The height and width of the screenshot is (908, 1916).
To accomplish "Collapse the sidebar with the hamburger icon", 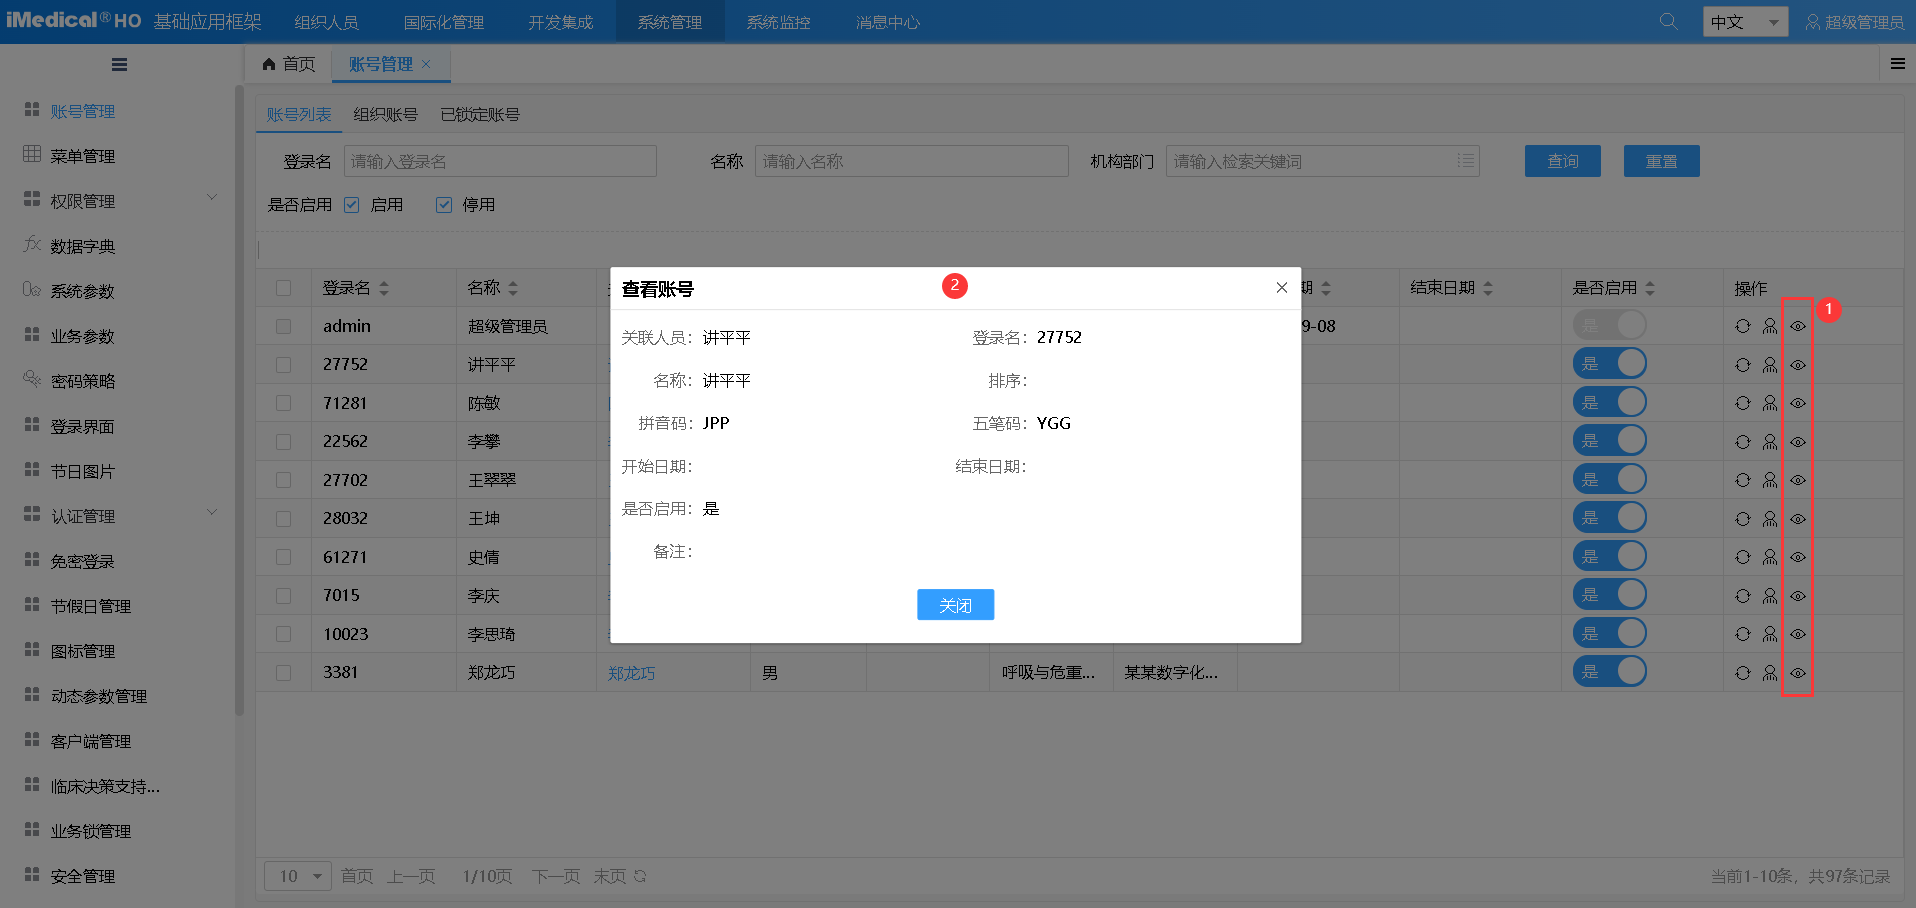I will (x=119, y=64).
